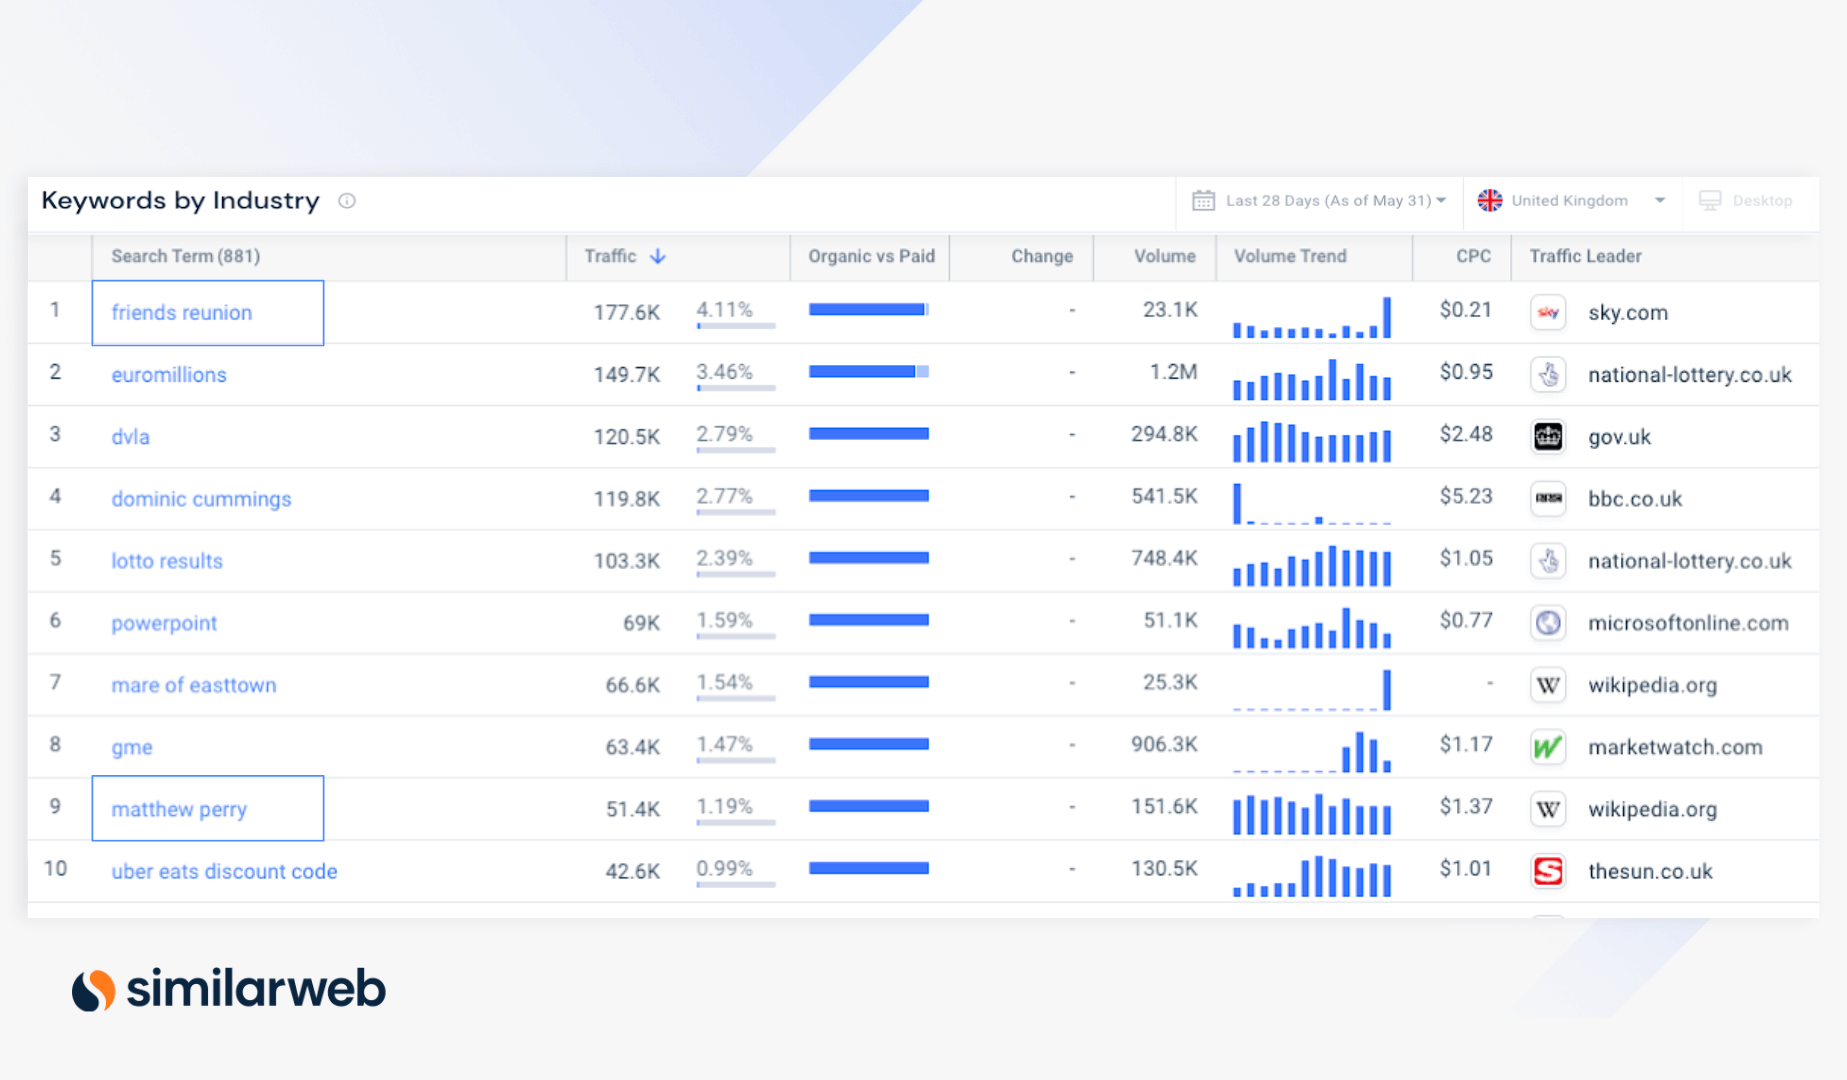
Task: Open the friends reunion keyword link
Action: tap(182, 313)
